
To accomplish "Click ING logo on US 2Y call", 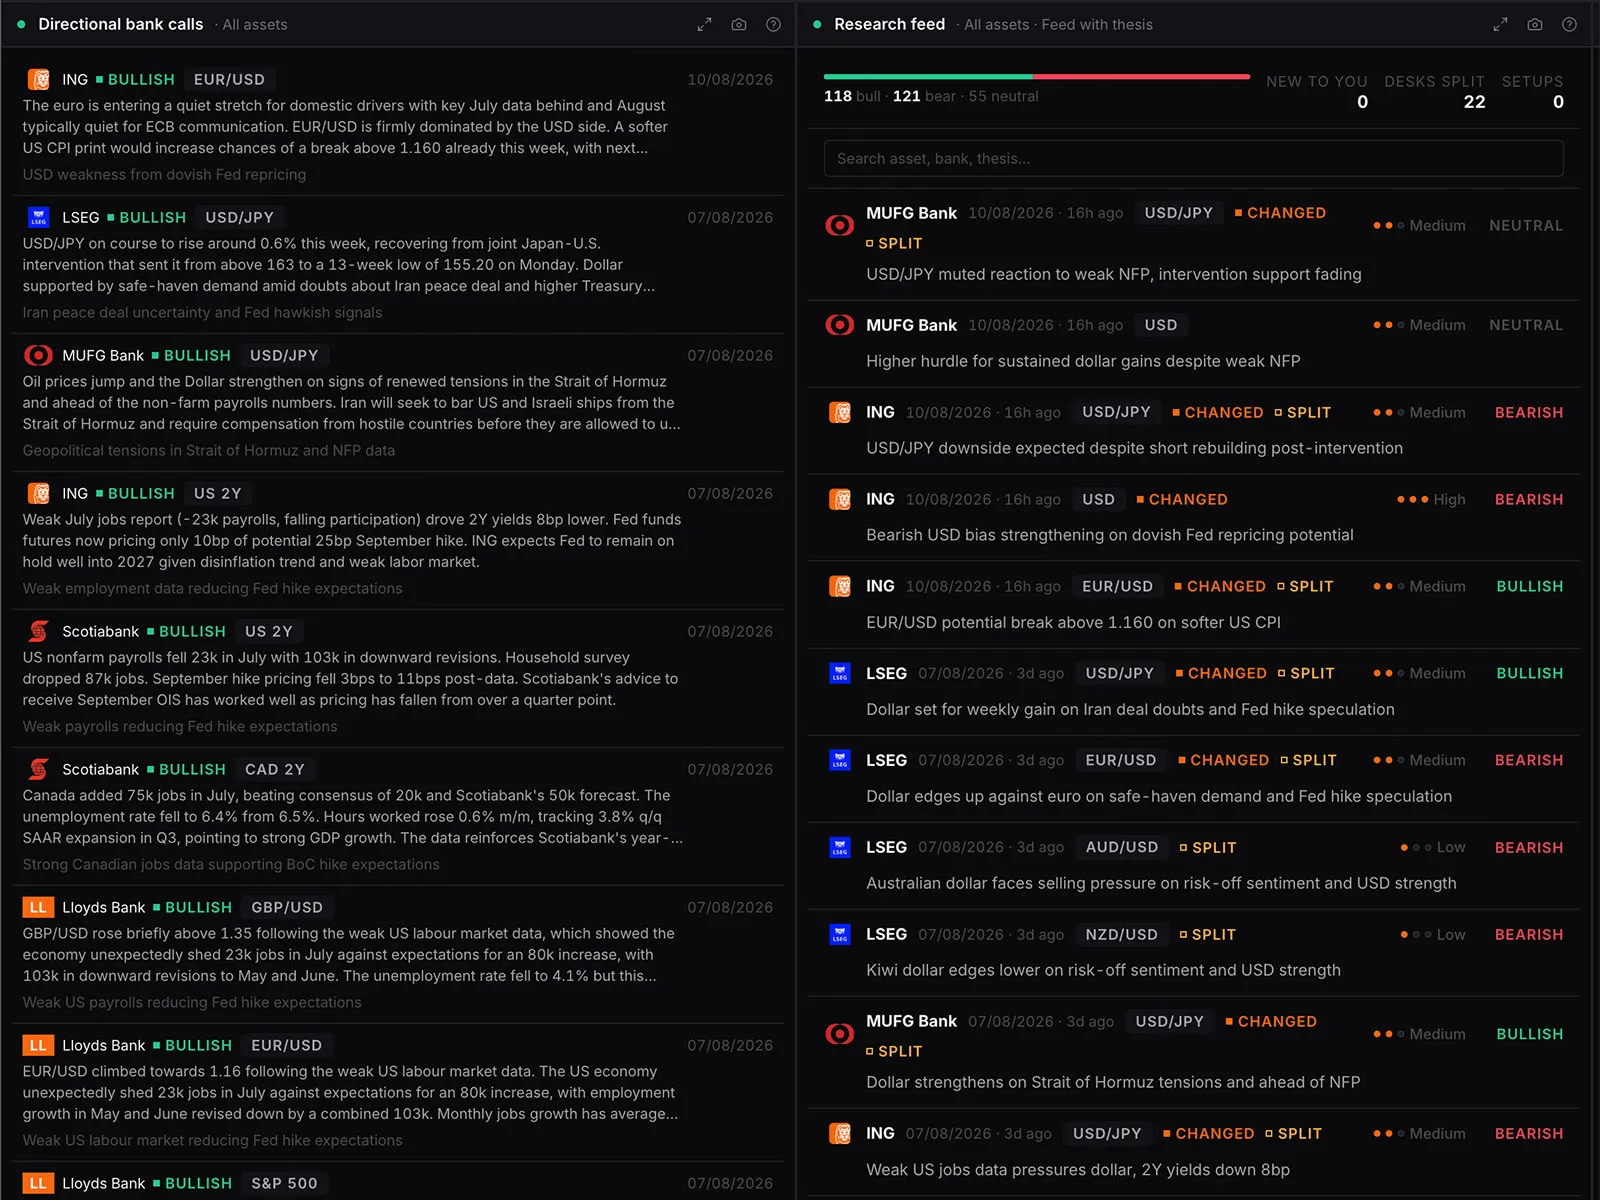I will [39, 493].
